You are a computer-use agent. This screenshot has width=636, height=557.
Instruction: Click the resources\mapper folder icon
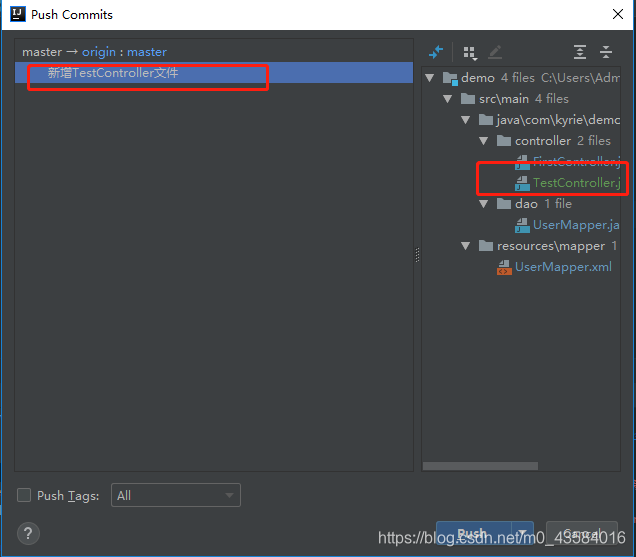click(486, 246)
